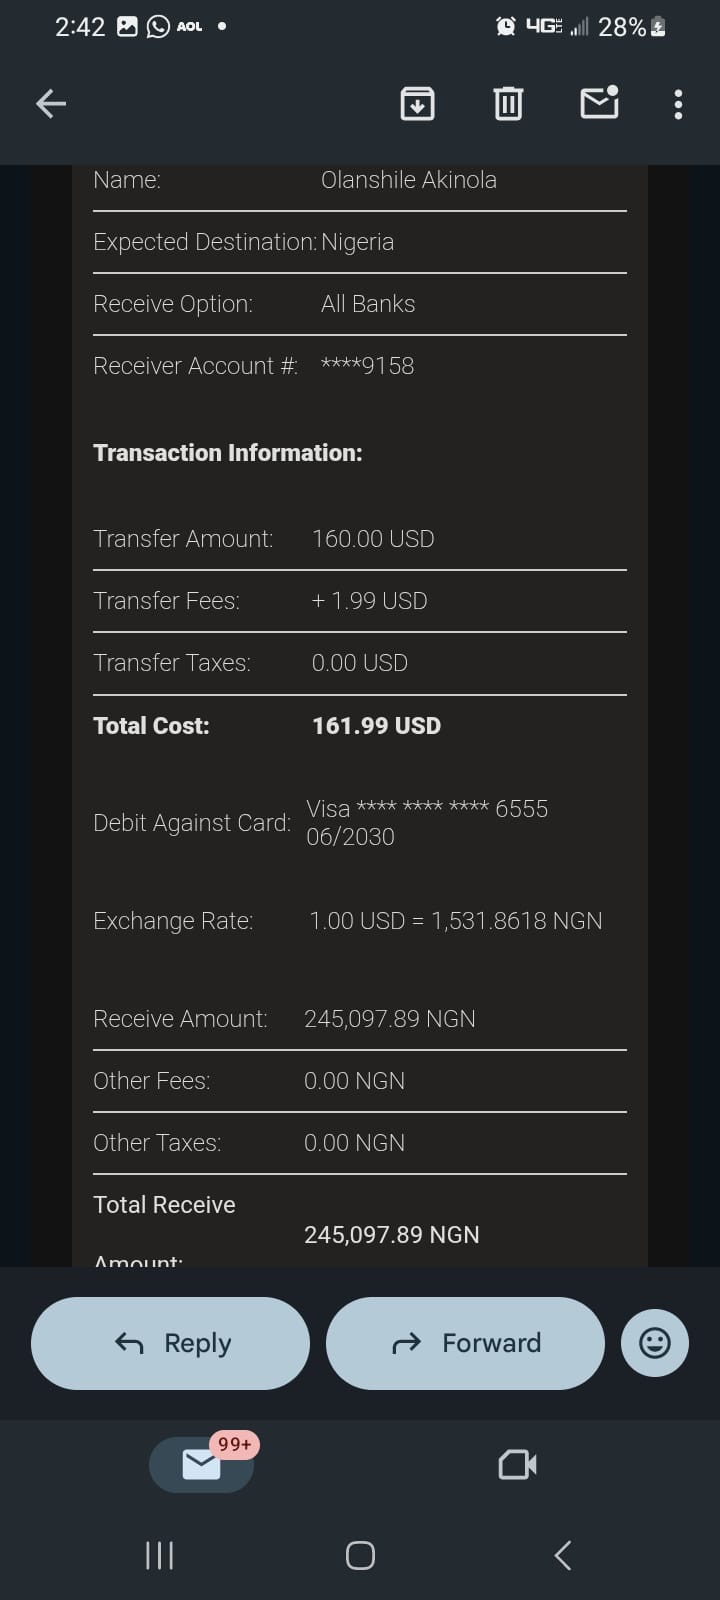Tap the WhatsApp notification icon in status bar
The image size is (720, 1600).
[158, 27]
